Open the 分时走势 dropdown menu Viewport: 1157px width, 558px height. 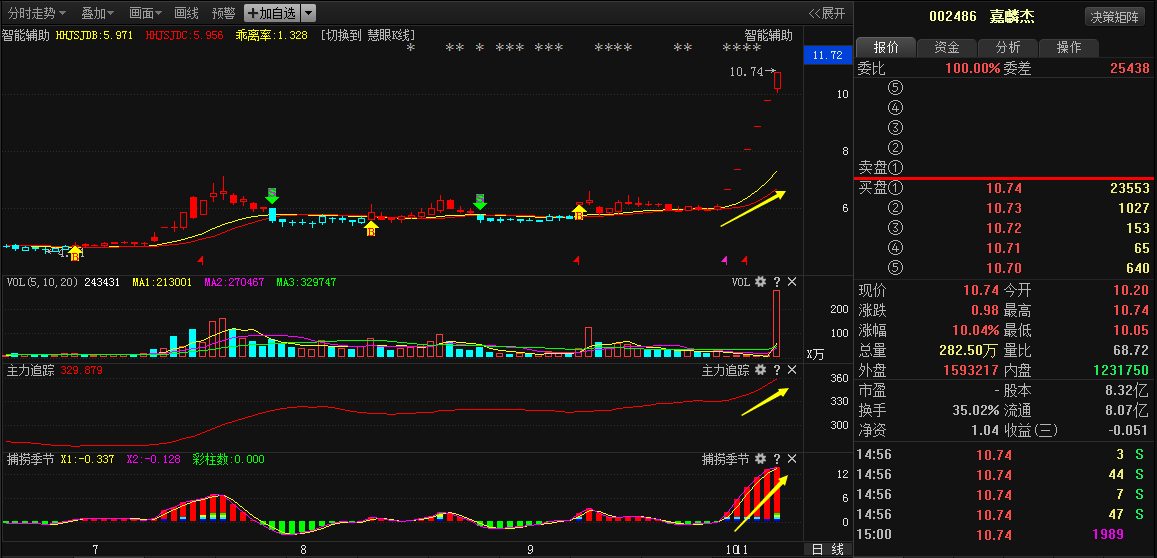36,13
